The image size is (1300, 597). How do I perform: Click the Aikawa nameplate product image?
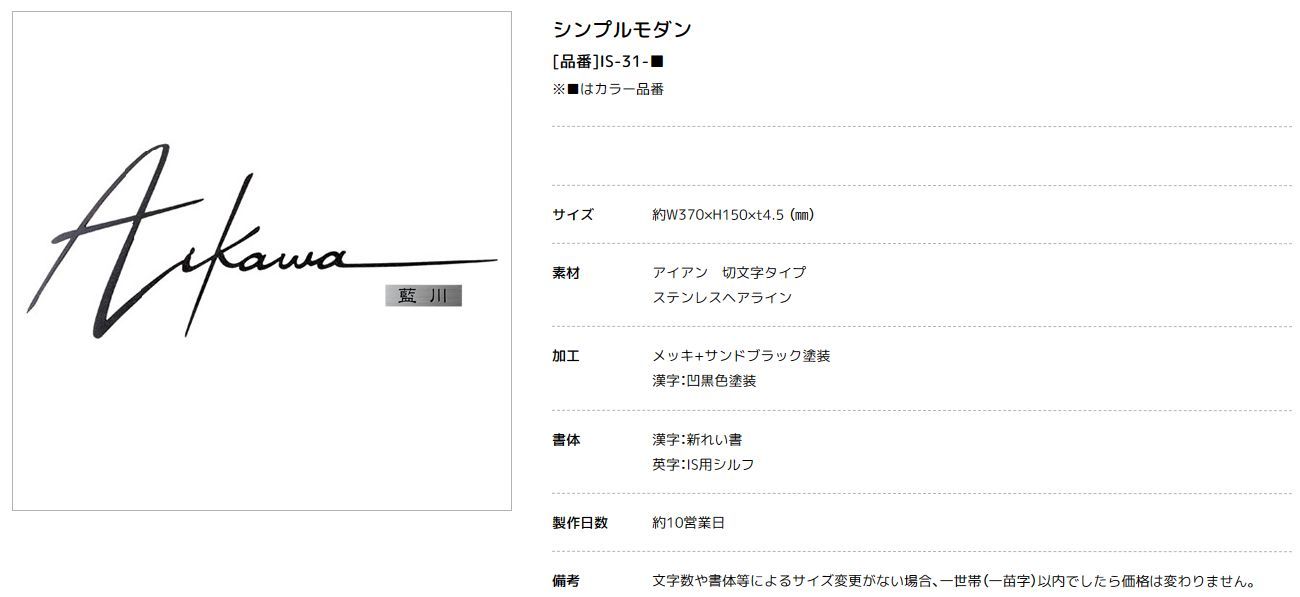[262, 261]
